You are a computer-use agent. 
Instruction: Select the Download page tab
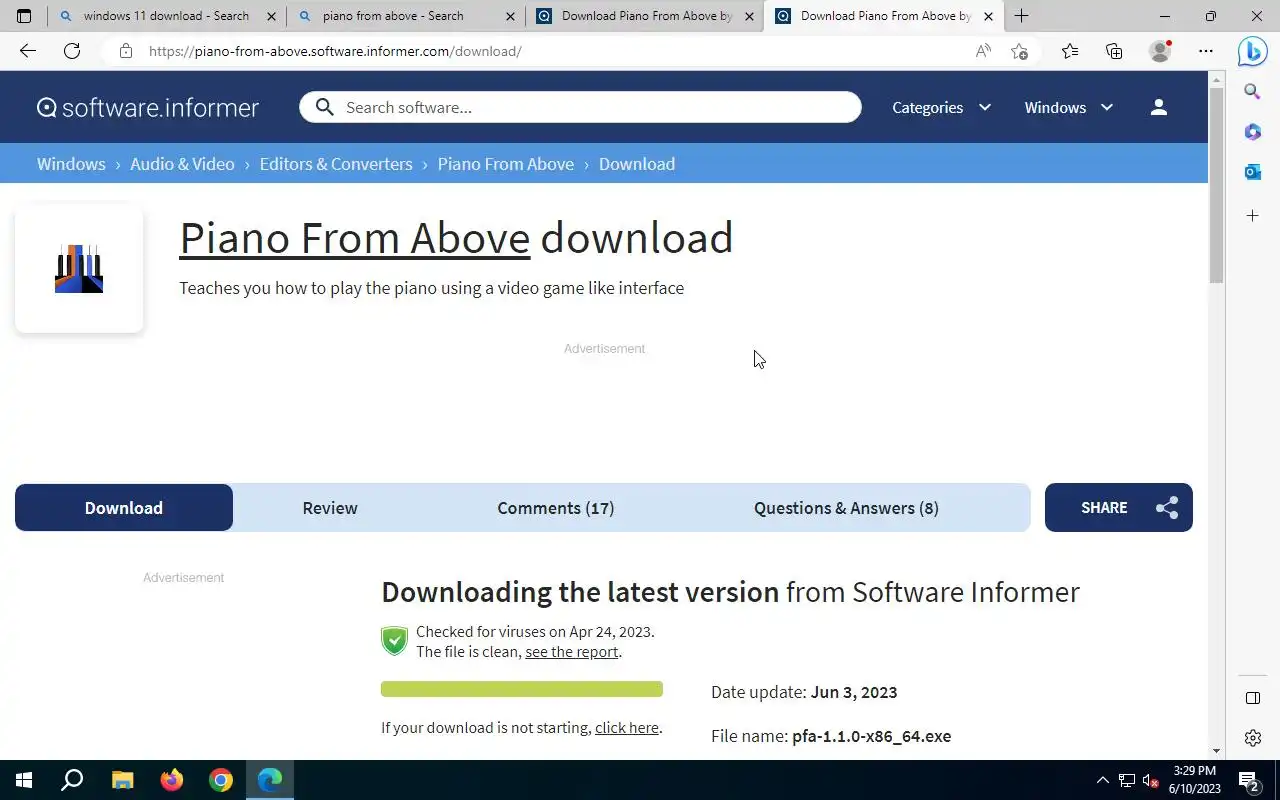point(124,508)
